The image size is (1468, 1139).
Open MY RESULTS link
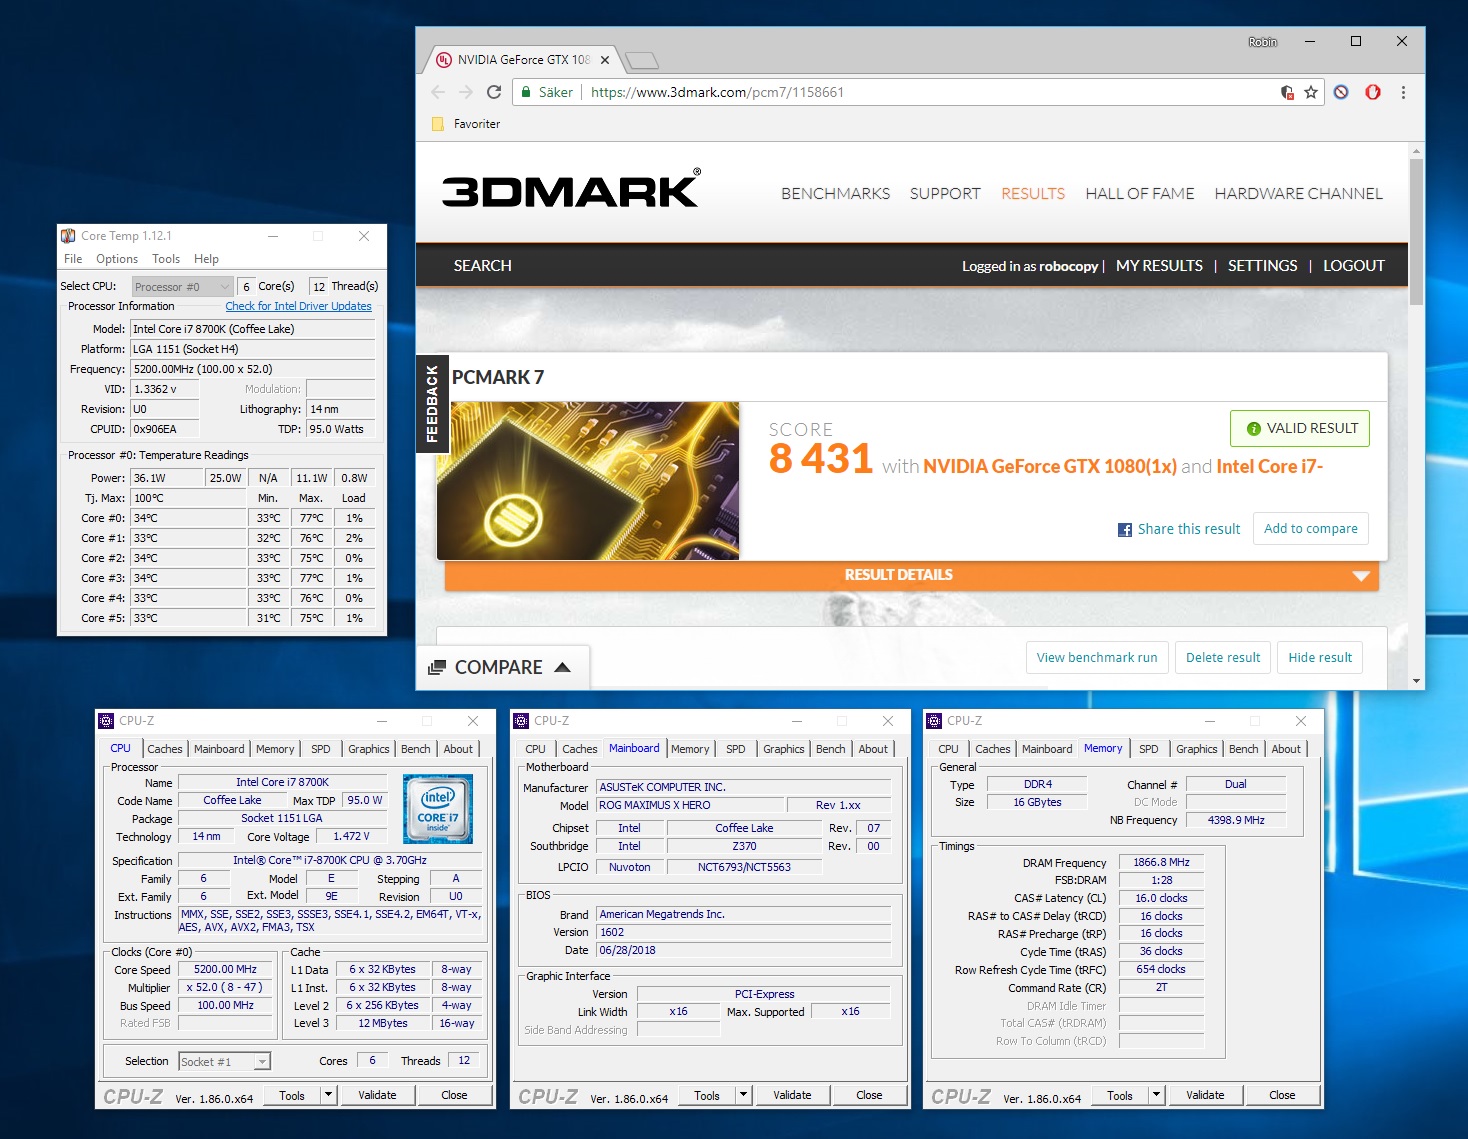pos(1159,266)
